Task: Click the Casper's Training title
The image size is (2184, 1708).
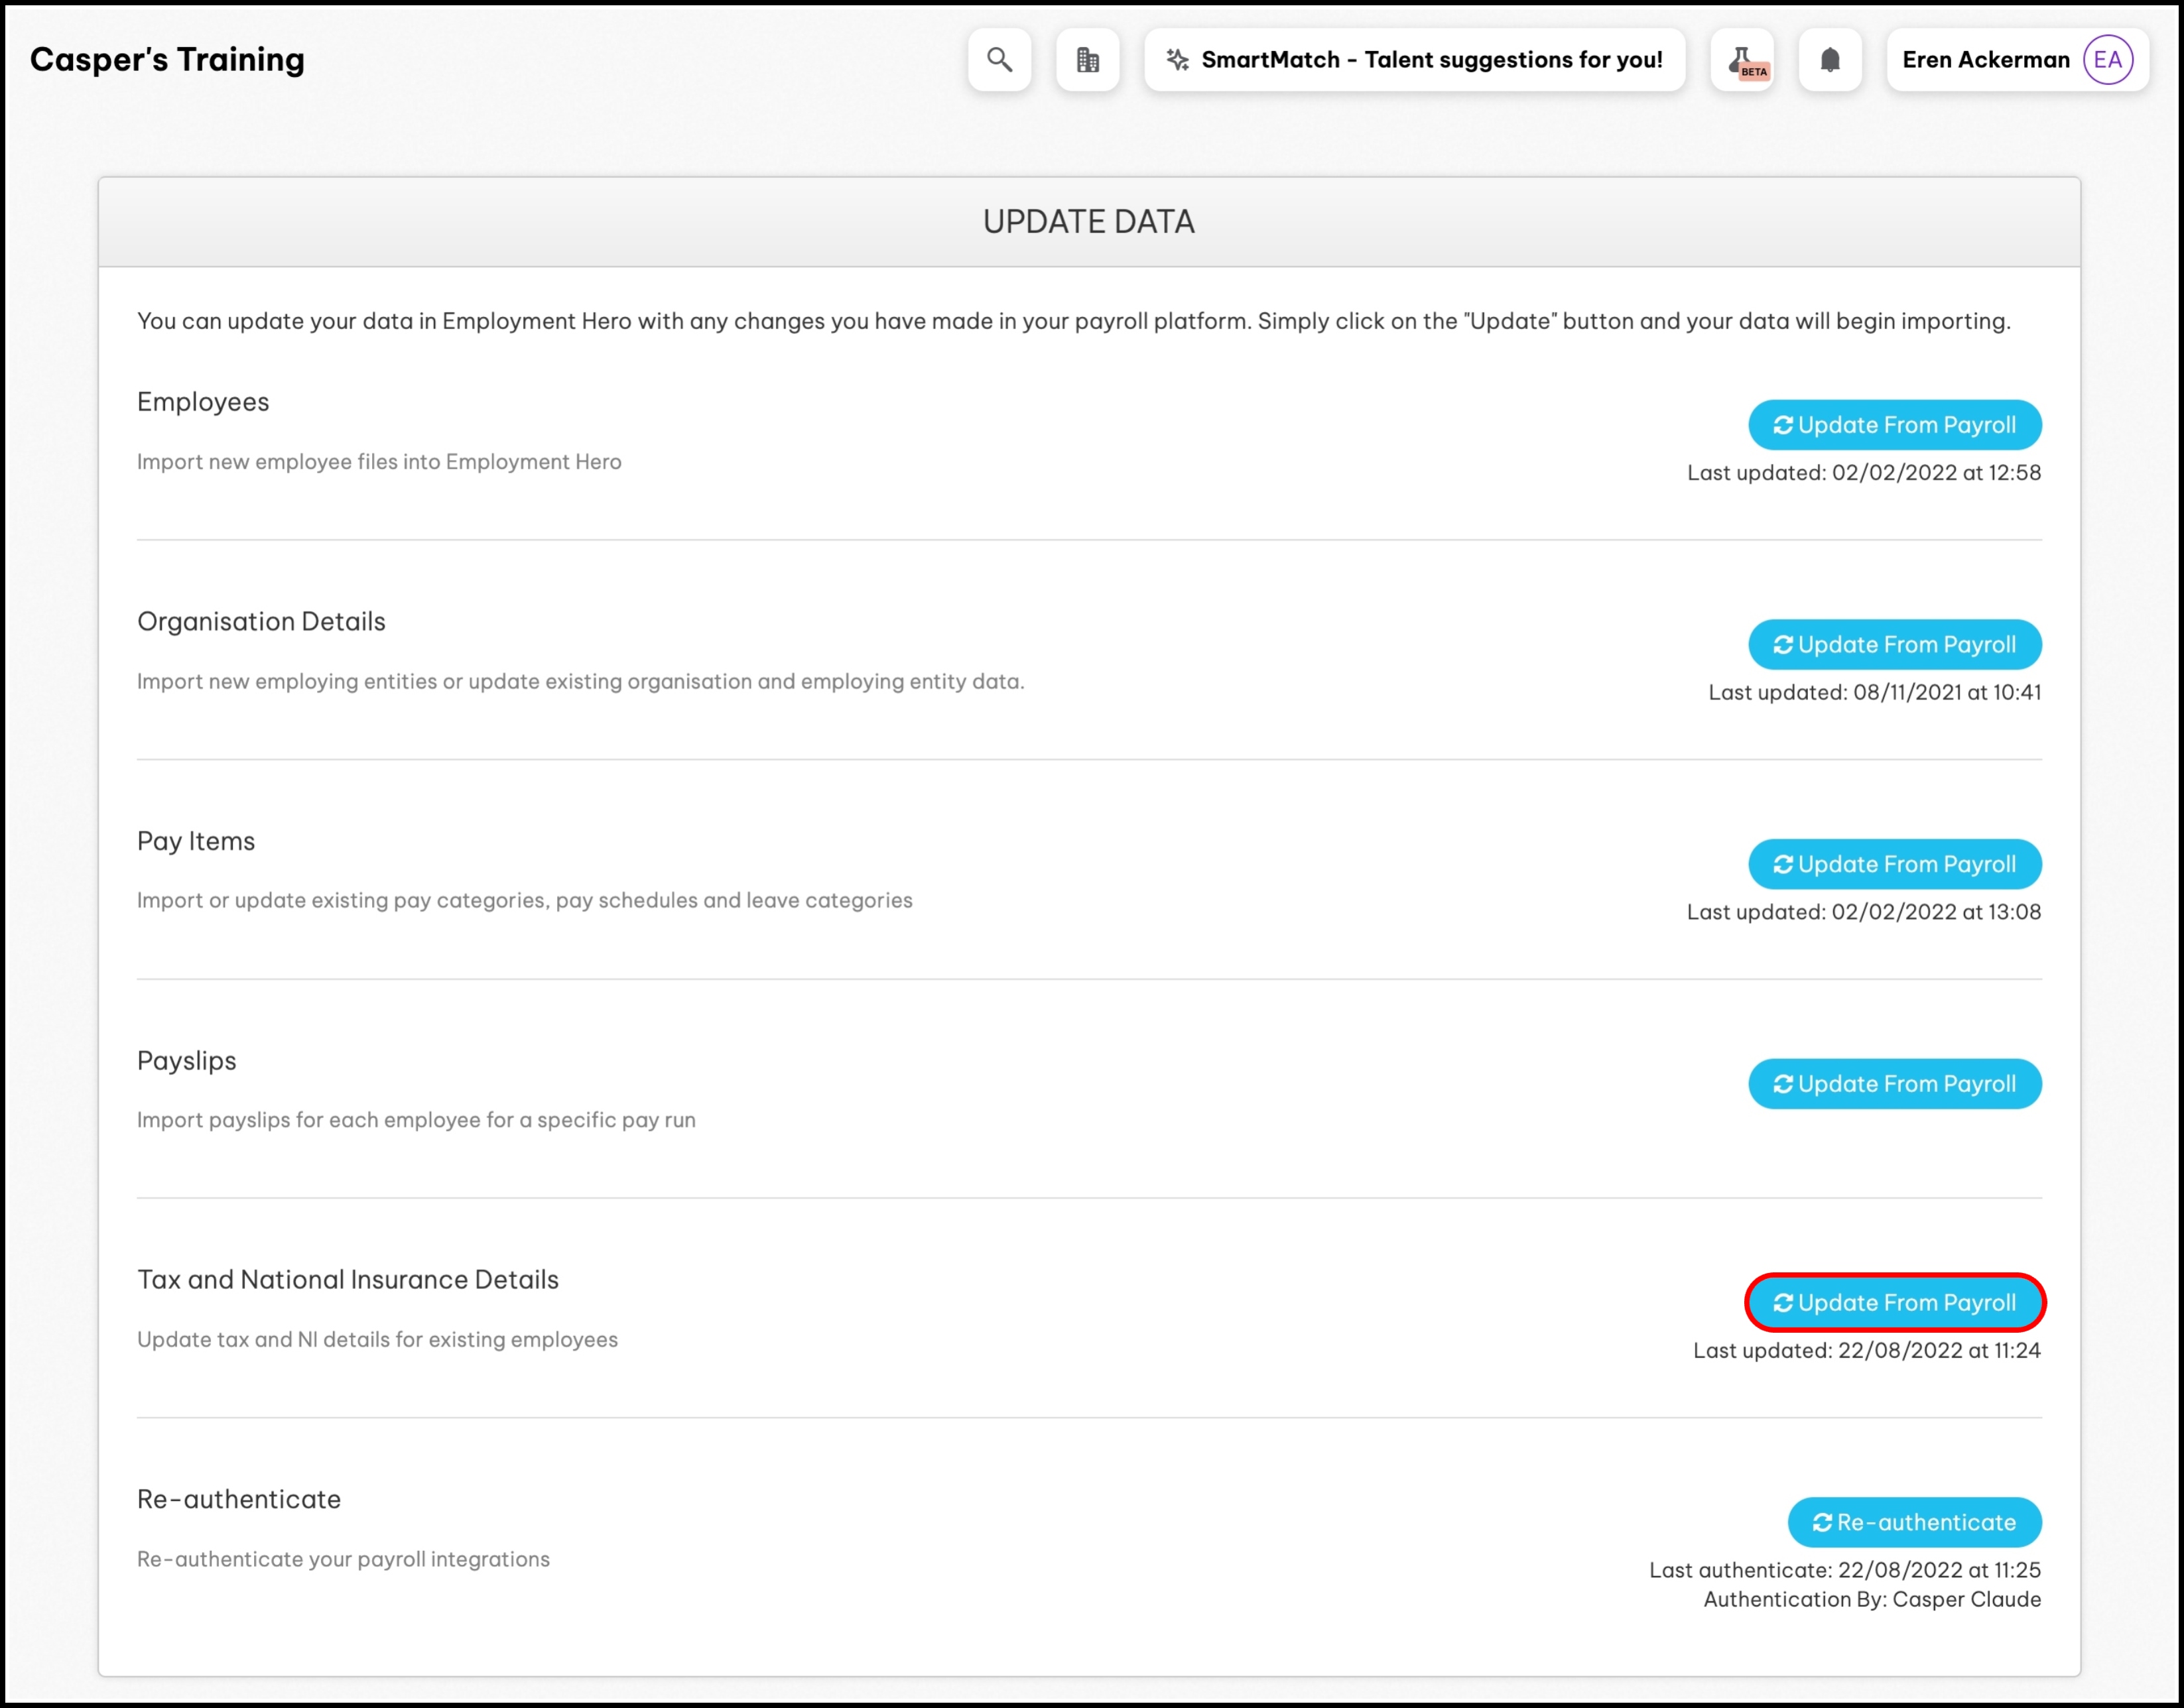Action: (167, 60)
